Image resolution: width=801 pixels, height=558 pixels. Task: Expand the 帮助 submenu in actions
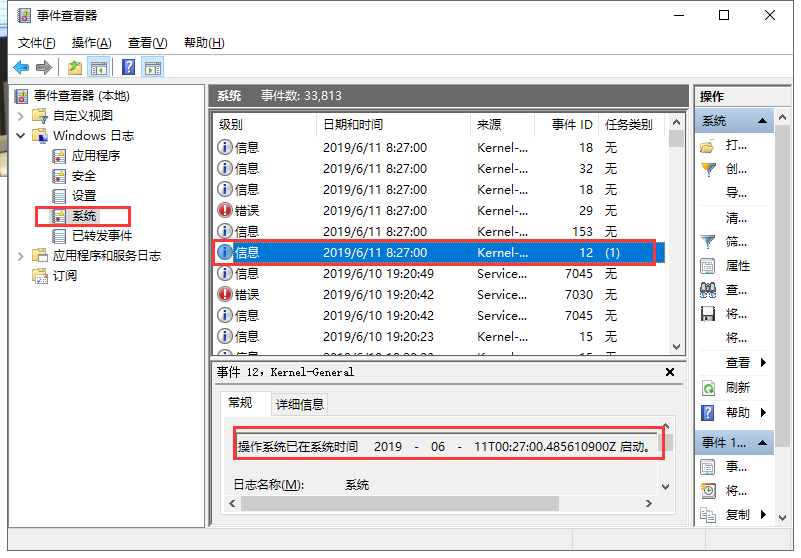(763, 412)
